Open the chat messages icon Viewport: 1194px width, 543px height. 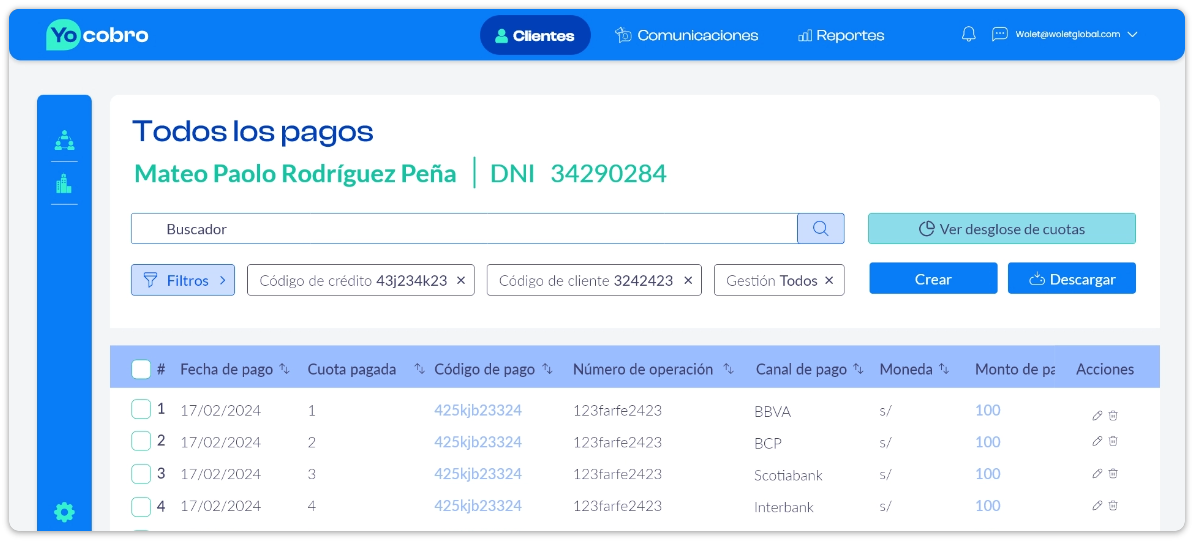click(x=999, y=35)
